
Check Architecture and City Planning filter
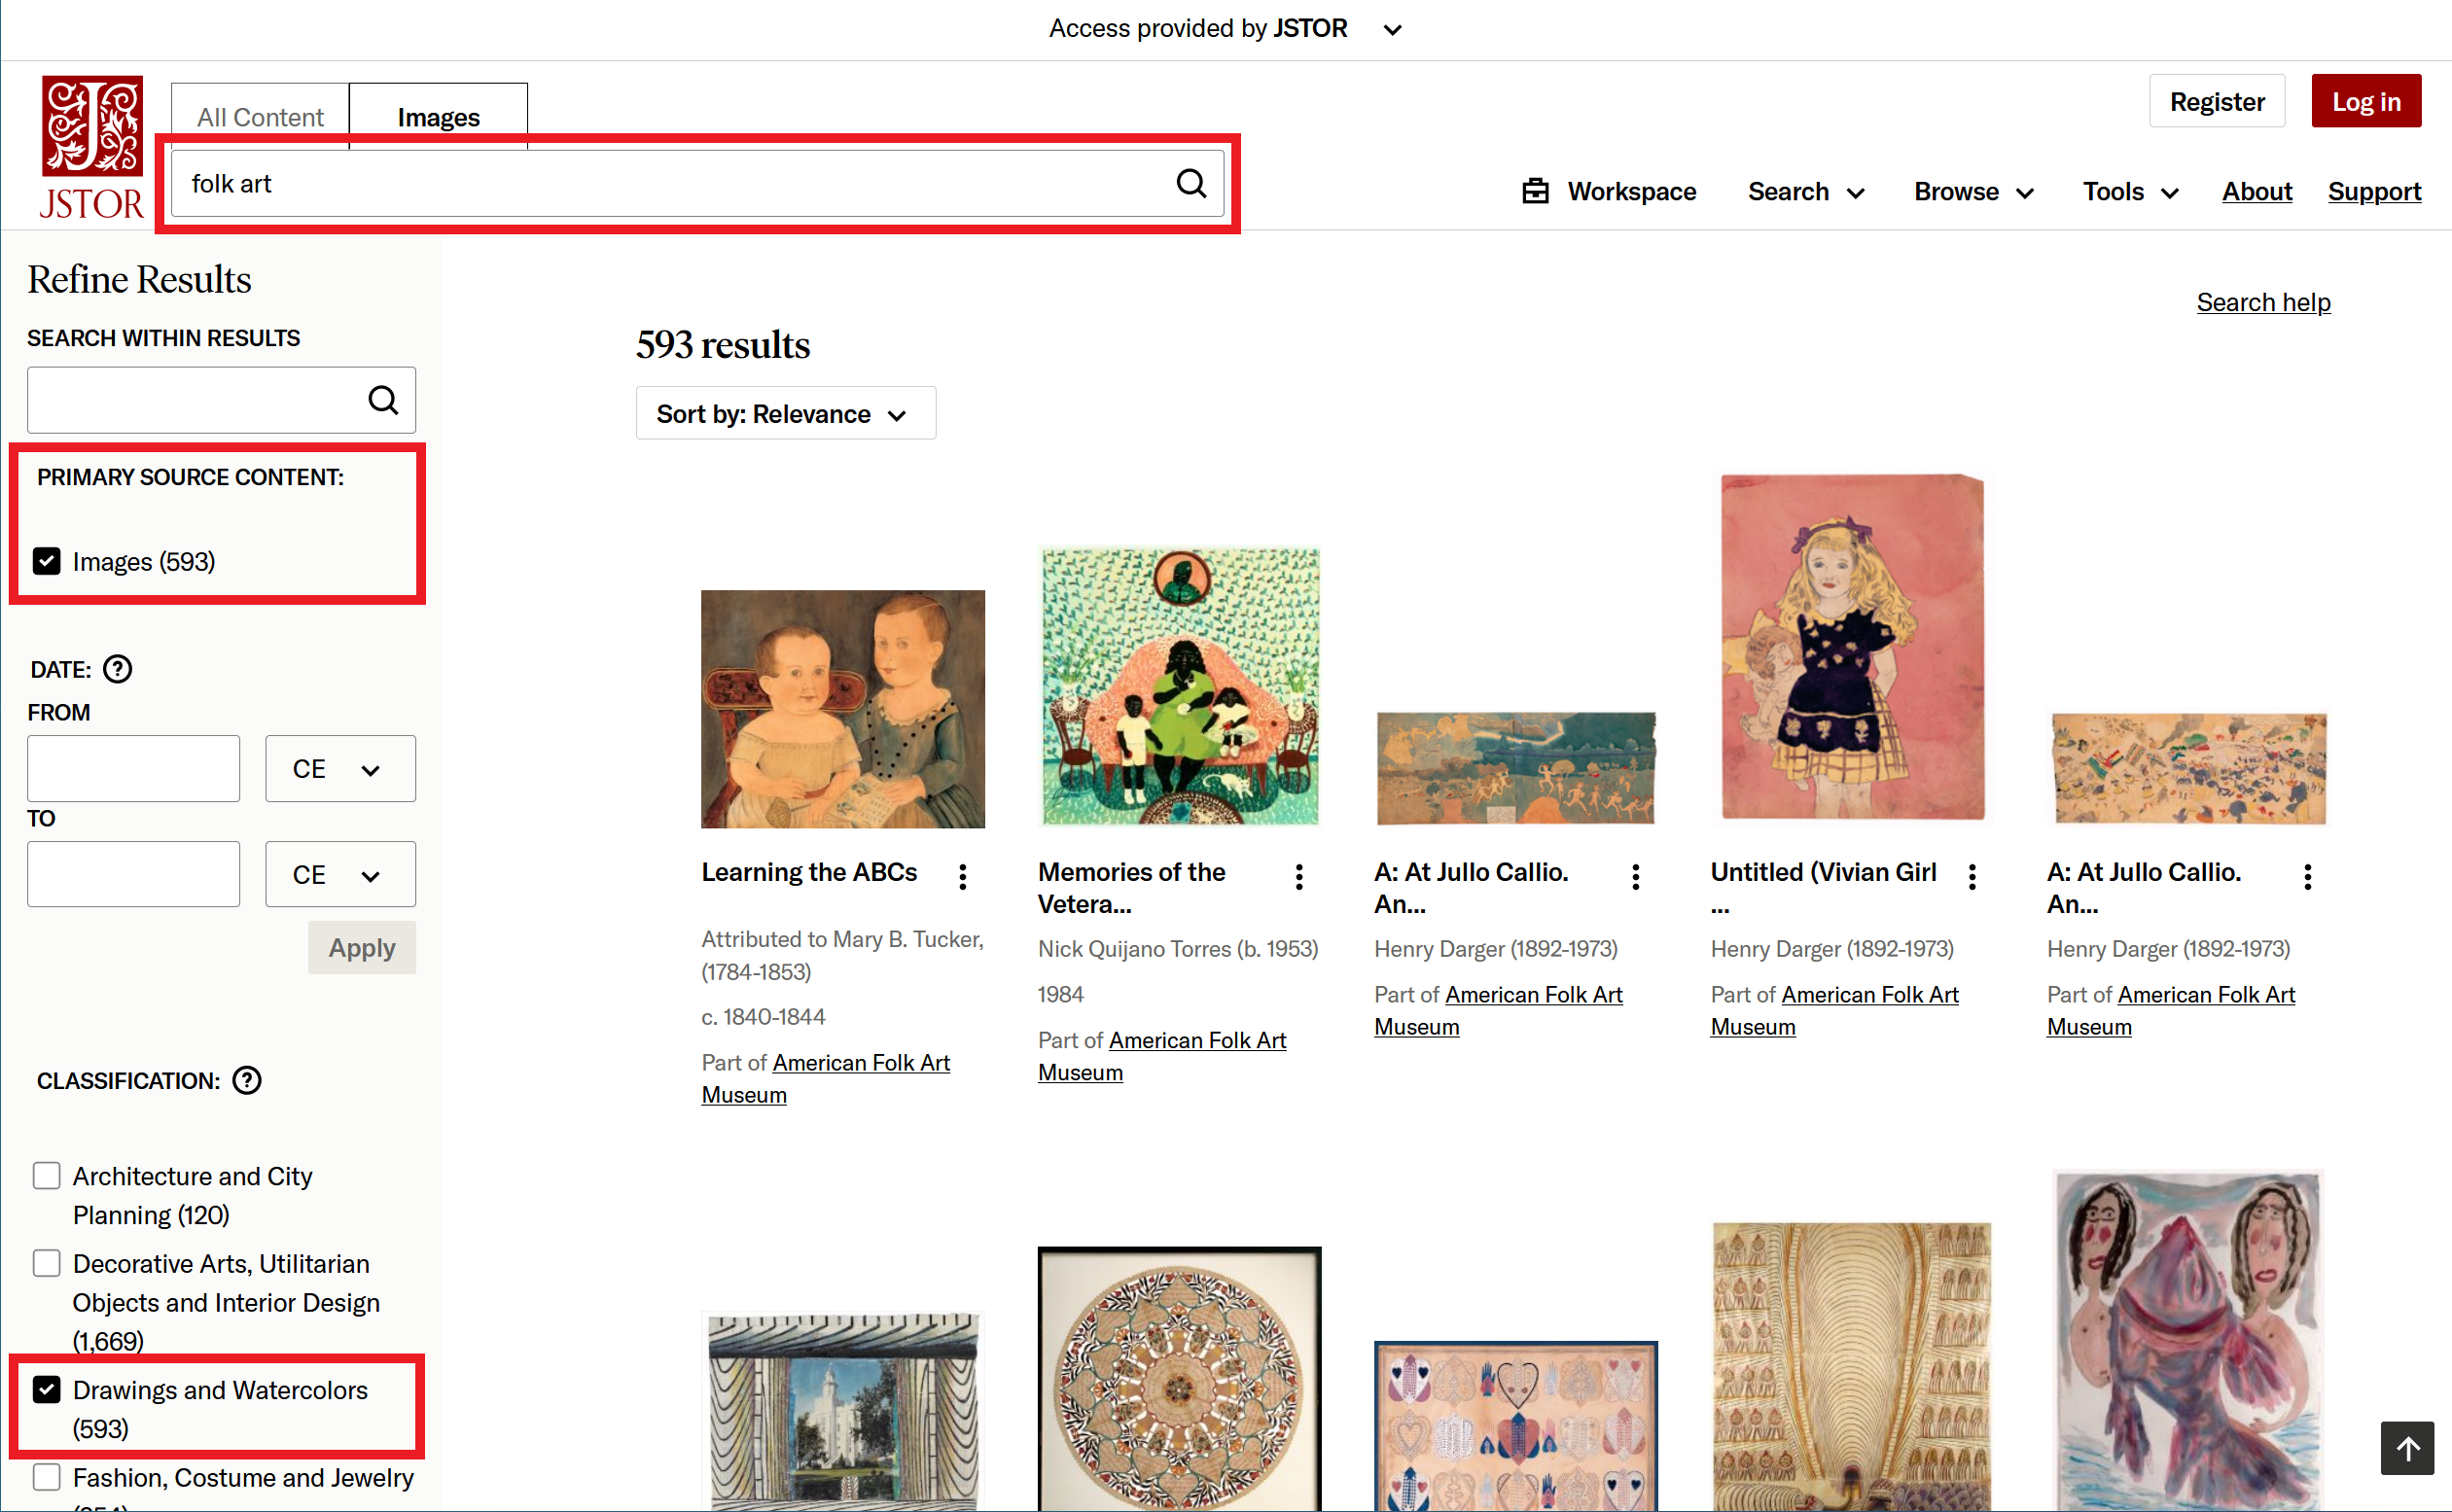pos(47,1176)
